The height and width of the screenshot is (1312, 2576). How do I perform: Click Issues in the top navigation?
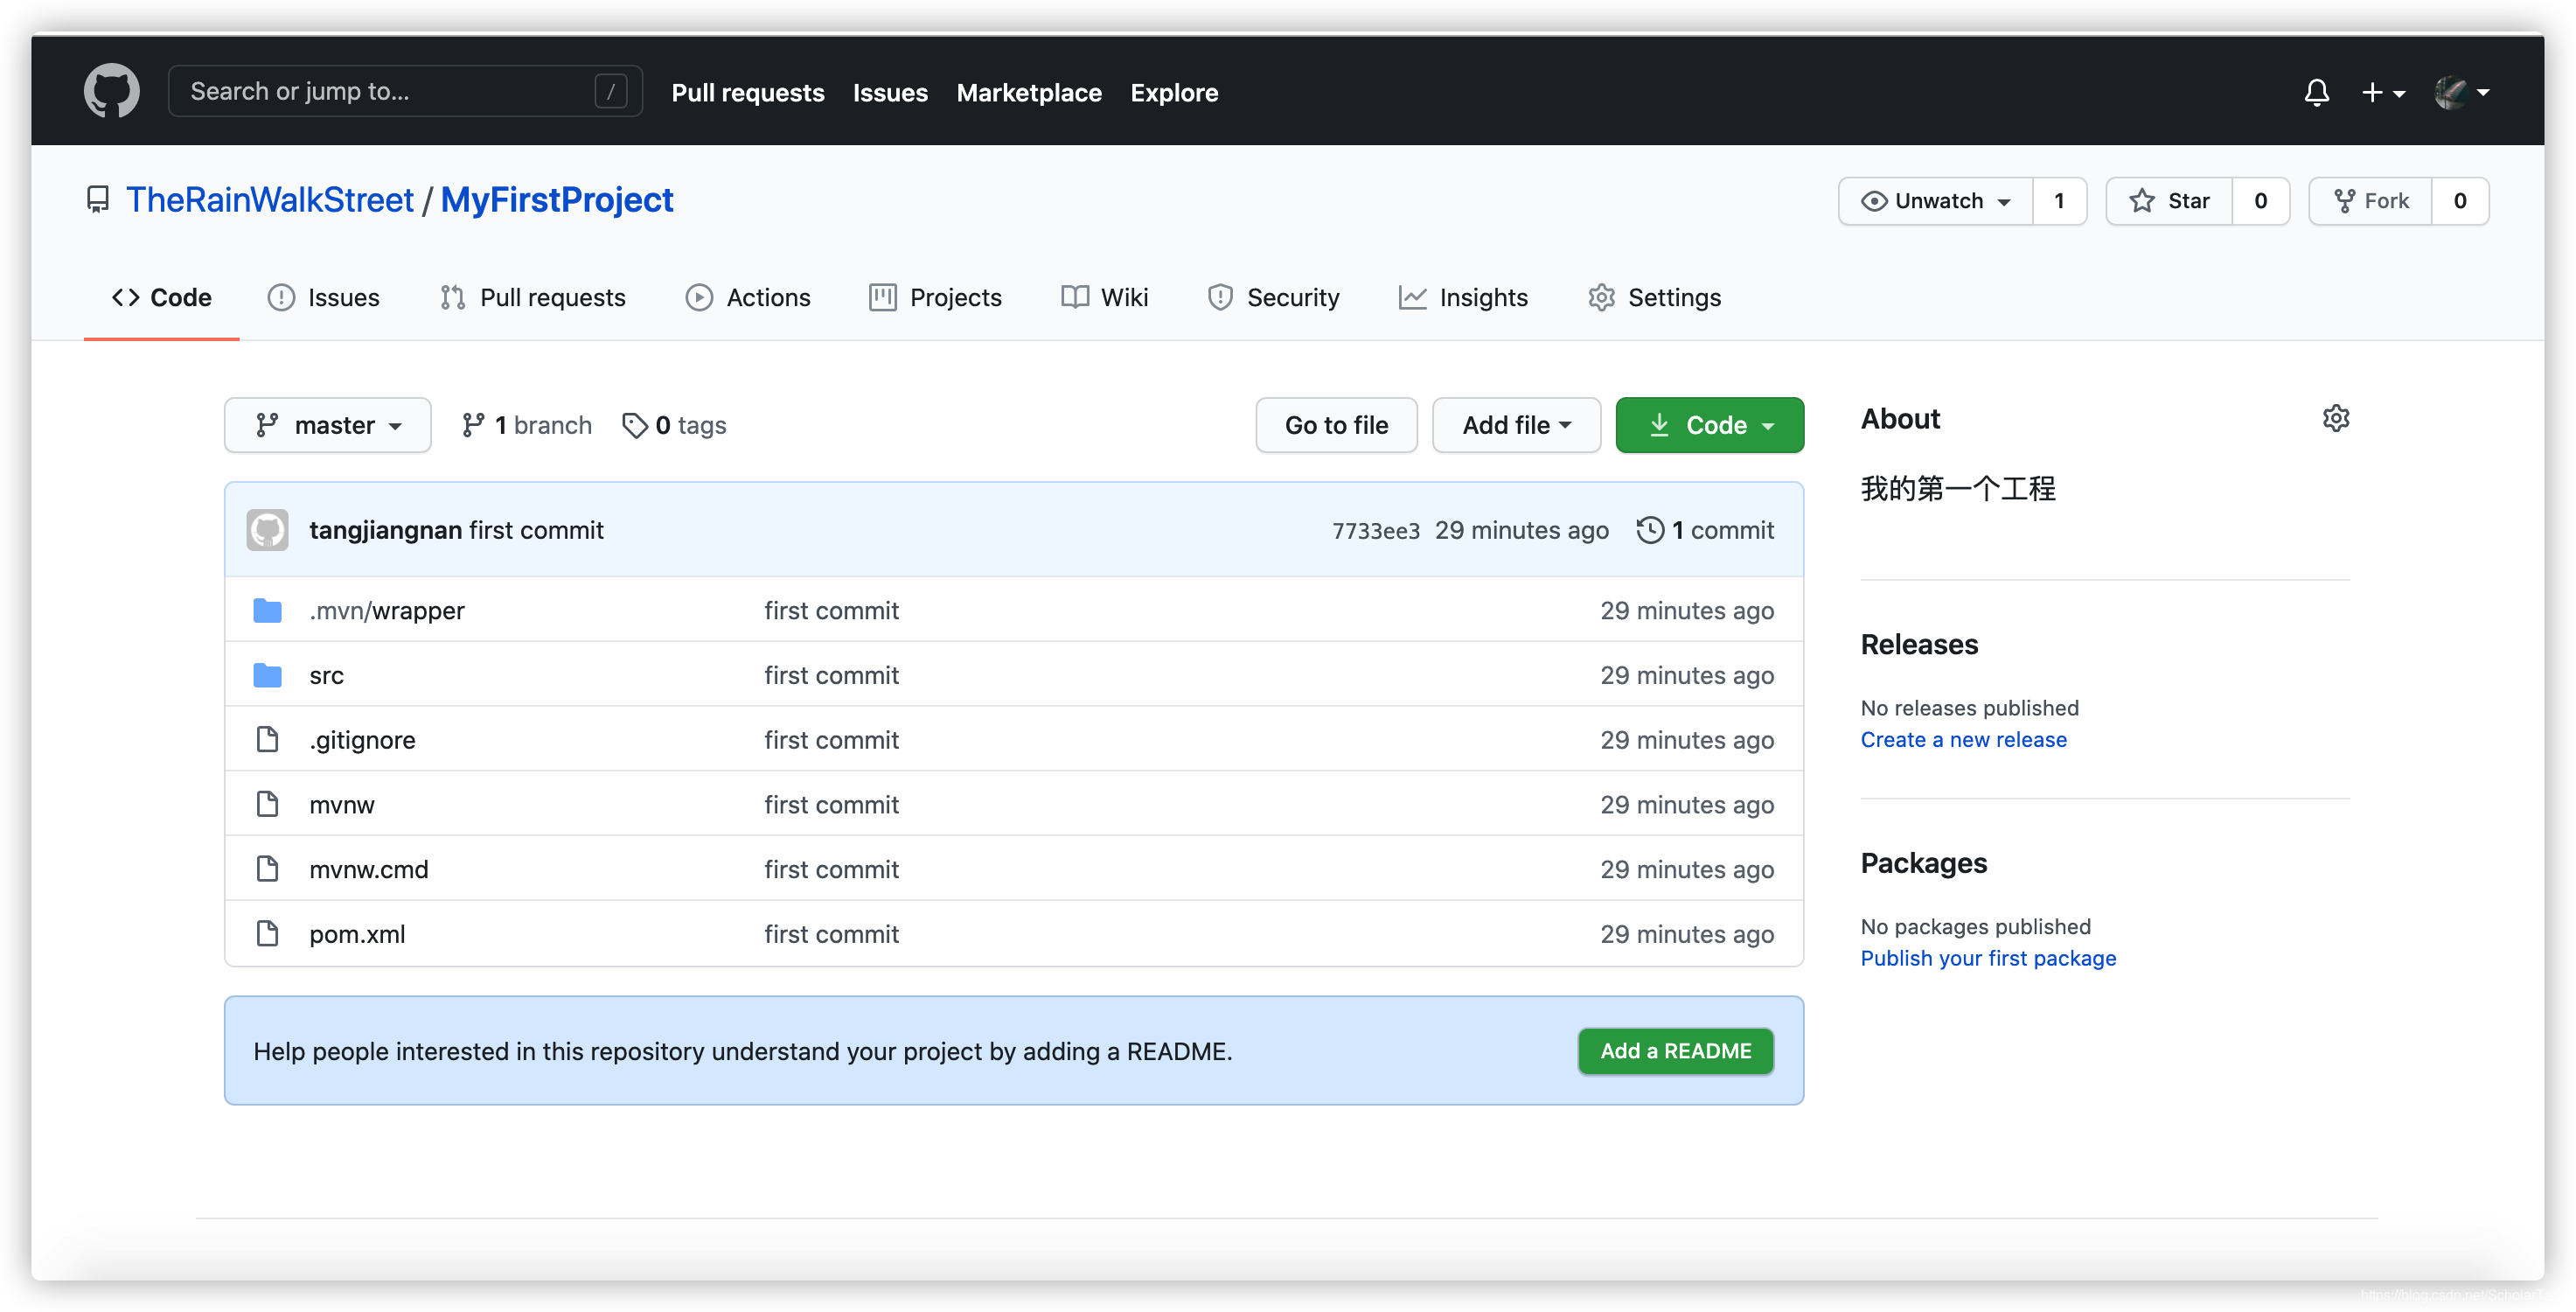tap(890, 93)
